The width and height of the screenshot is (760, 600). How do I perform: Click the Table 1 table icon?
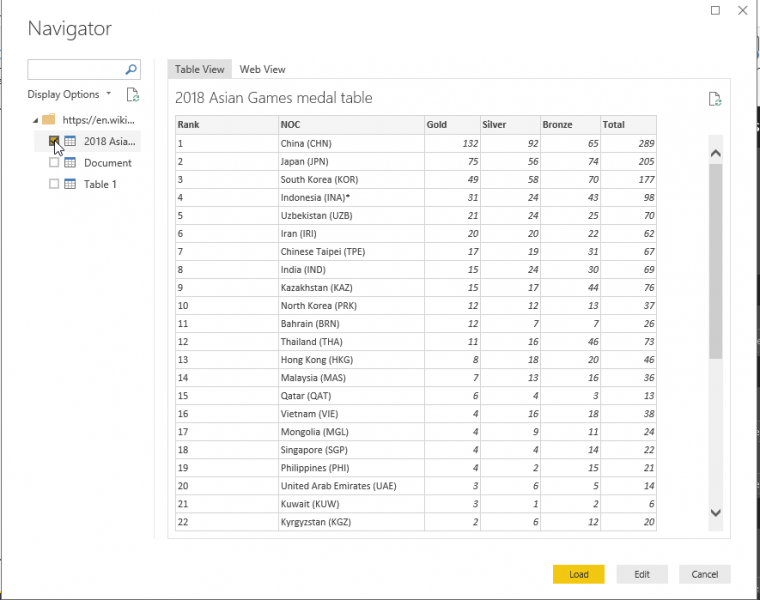pyautogui.click(x=70, y=184)
